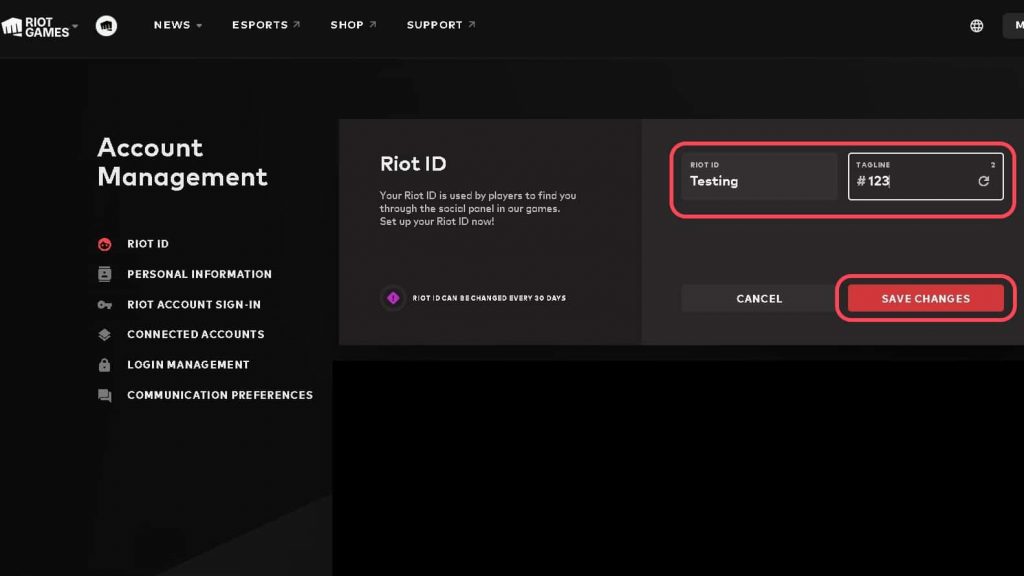Click the round fist icon in header
This screenshot has width=1024, height=576.
(x=106, y=25)
